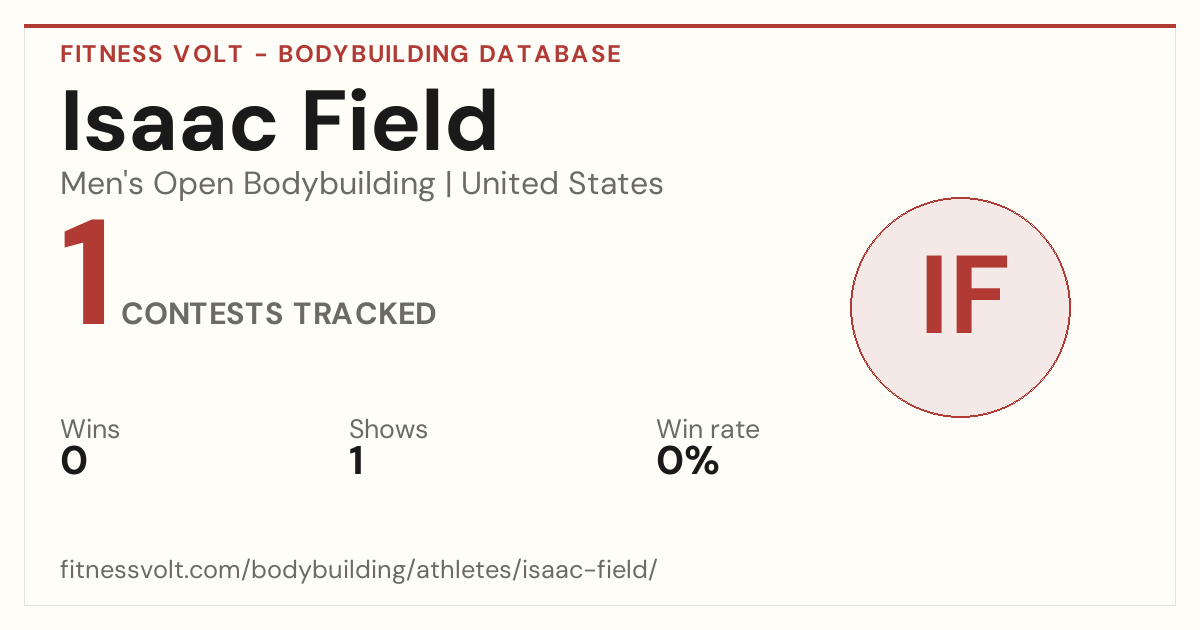Viewport: 1200px width, 630px height.
Task: Click the Shows value of 1
Action: (x=357, y=461)
